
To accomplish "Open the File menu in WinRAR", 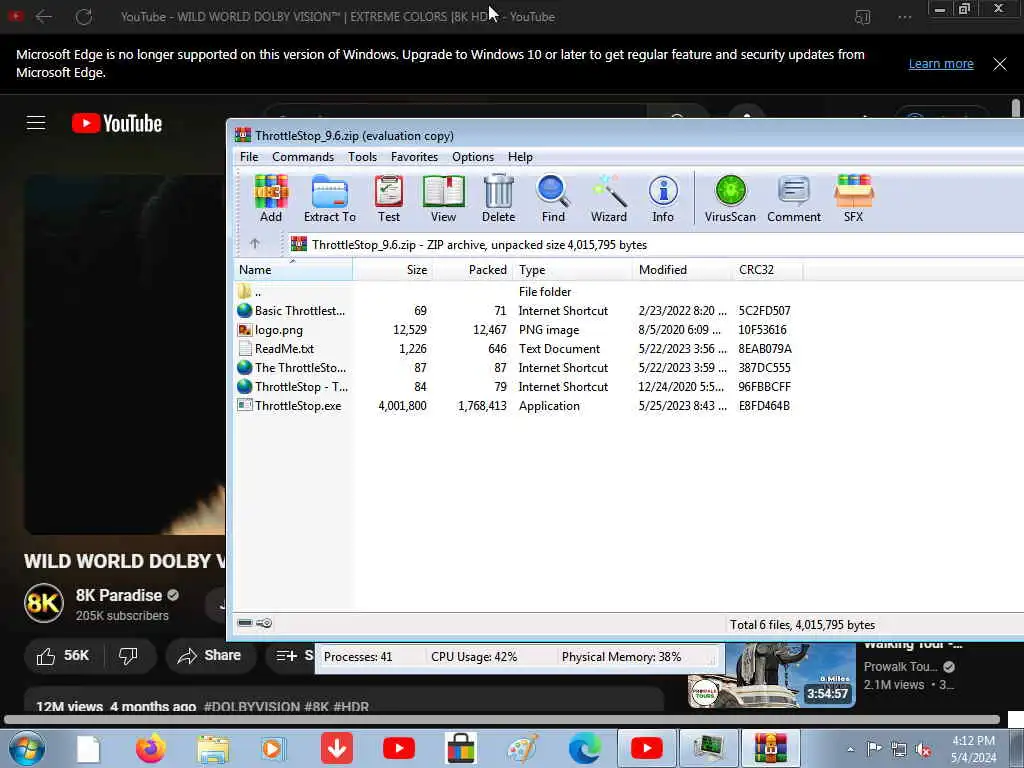I will 249,157.
